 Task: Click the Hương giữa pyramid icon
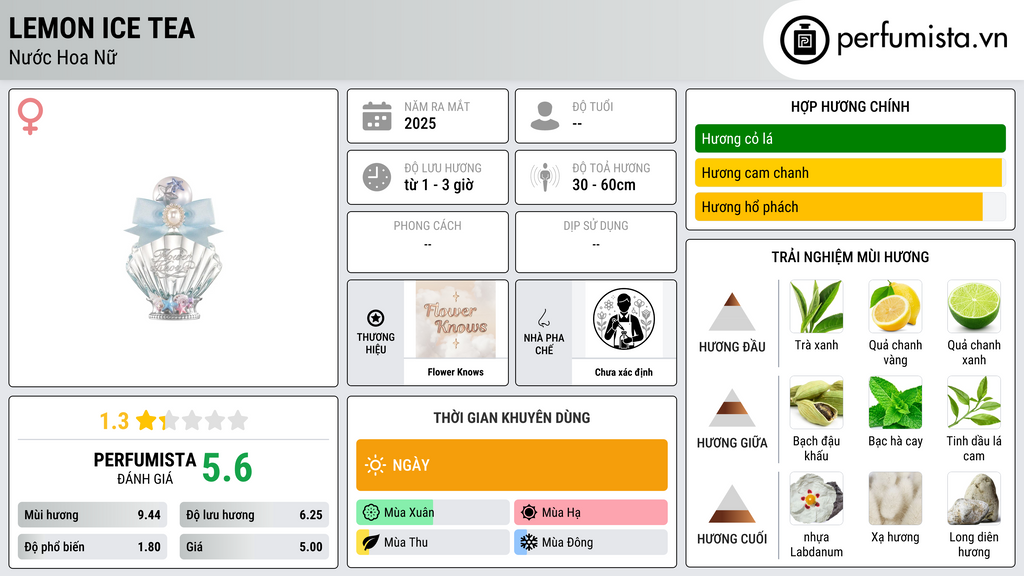point(732,408)
